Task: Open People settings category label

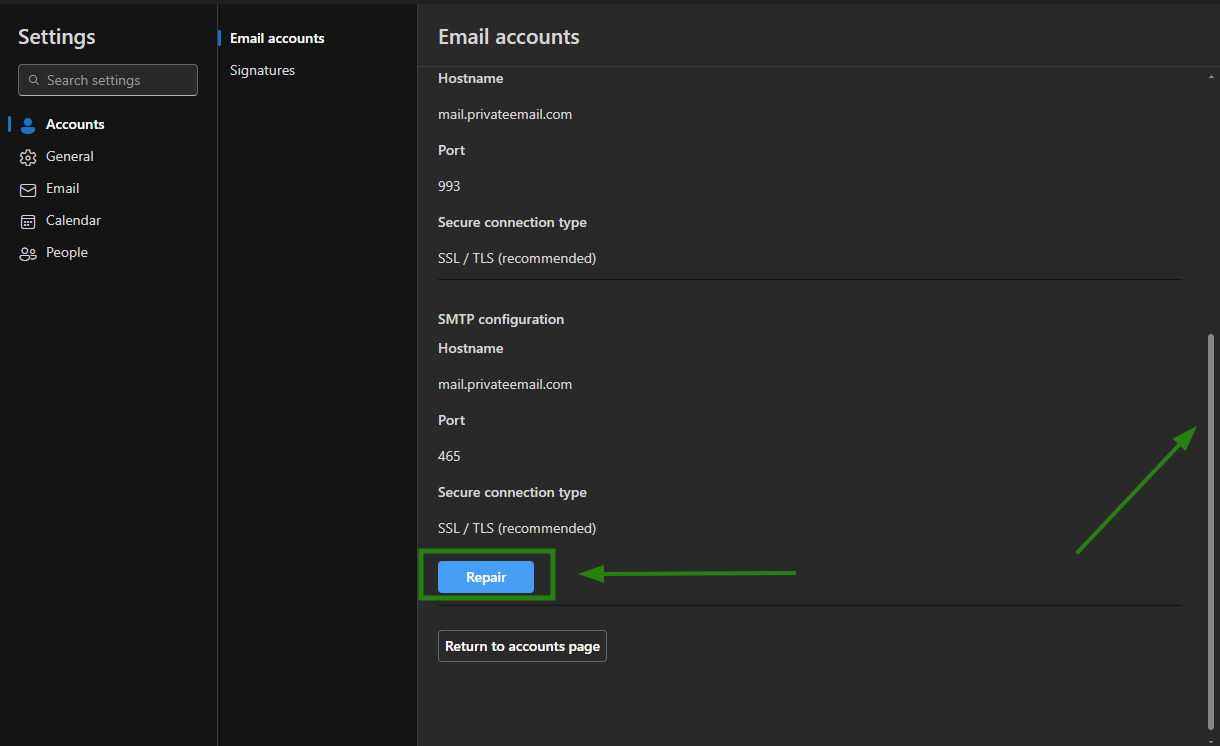Action: point(67,252)
